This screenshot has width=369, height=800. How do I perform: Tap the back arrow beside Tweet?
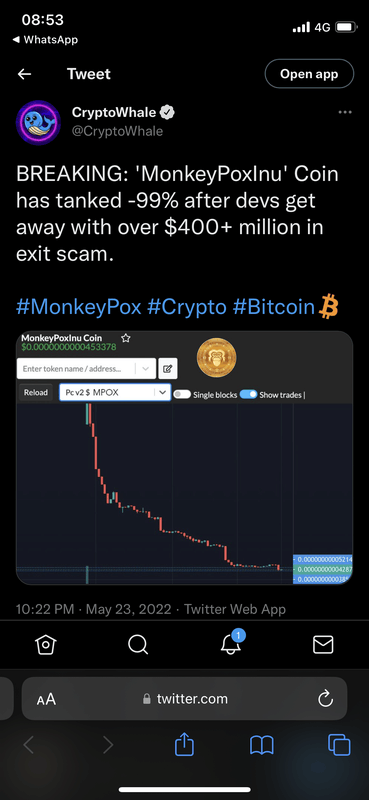pos(24,74)
